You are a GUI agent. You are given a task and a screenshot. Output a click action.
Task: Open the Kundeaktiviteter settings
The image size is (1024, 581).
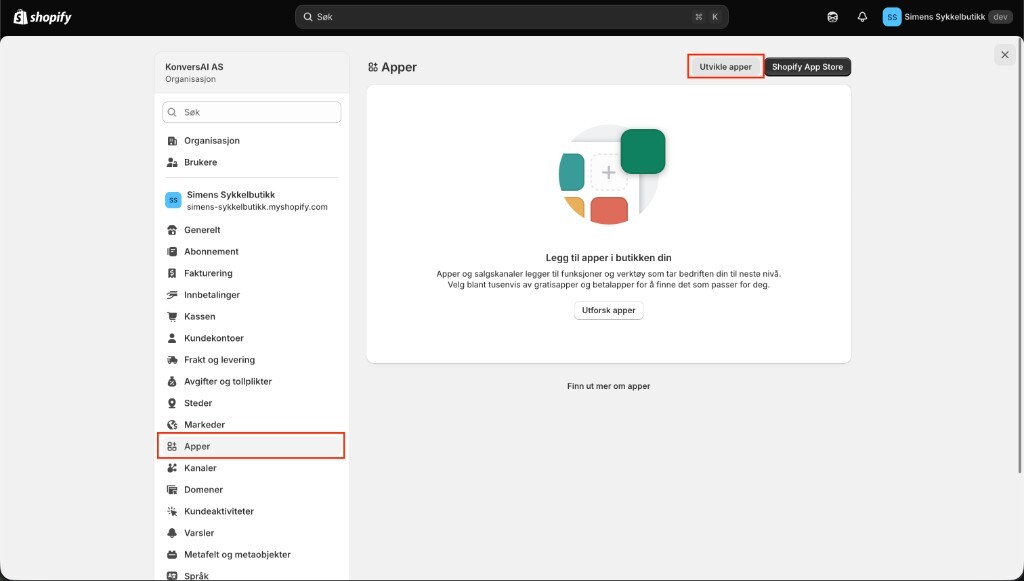tap(251, 510)
